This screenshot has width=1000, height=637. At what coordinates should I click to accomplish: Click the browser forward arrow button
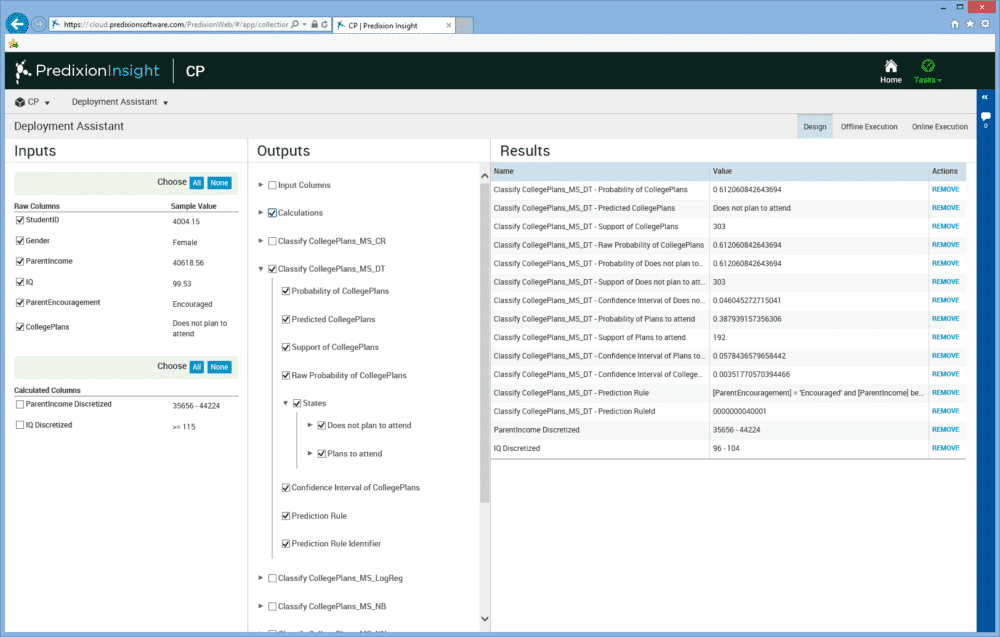[39, 24]
